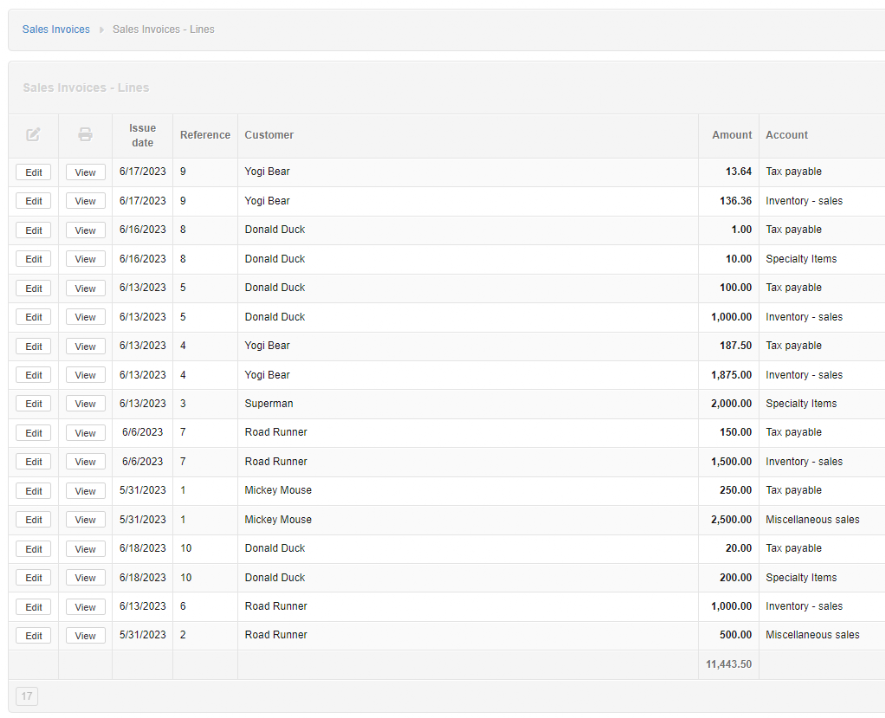Edit the Road Runner 150.00 tax line
This screenshot has height=718, width=885.
(33, 433)
